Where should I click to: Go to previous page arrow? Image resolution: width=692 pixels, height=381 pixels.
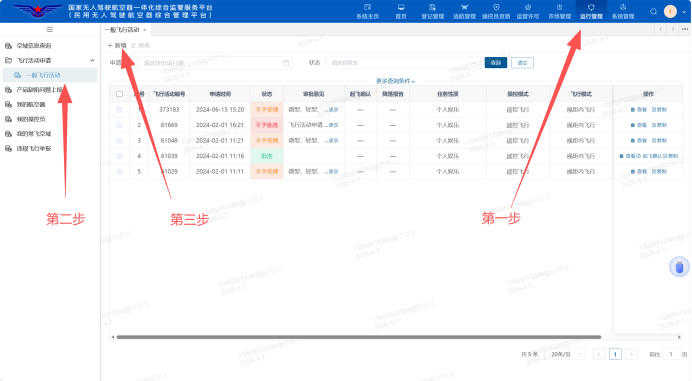pyautogui.click(x=599, y=354)
